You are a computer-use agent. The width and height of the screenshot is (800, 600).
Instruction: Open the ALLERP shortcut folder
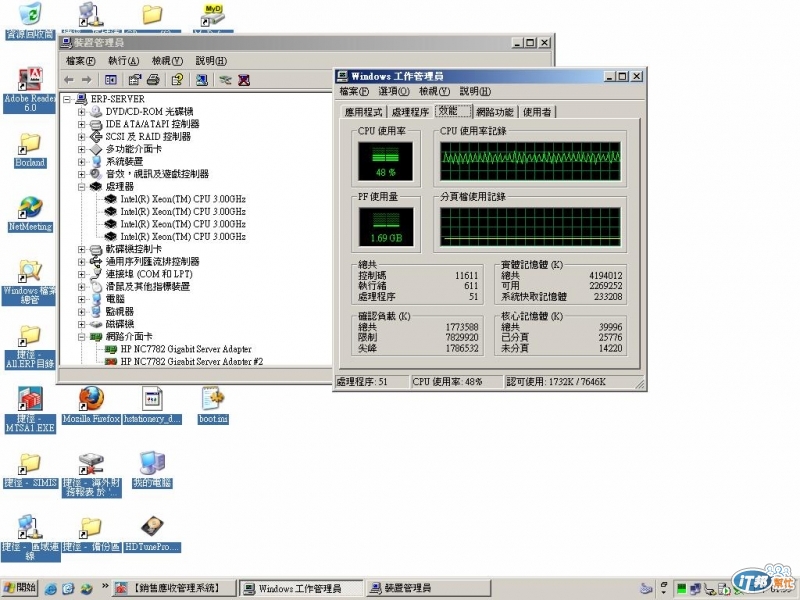click(x=30, y=347)
